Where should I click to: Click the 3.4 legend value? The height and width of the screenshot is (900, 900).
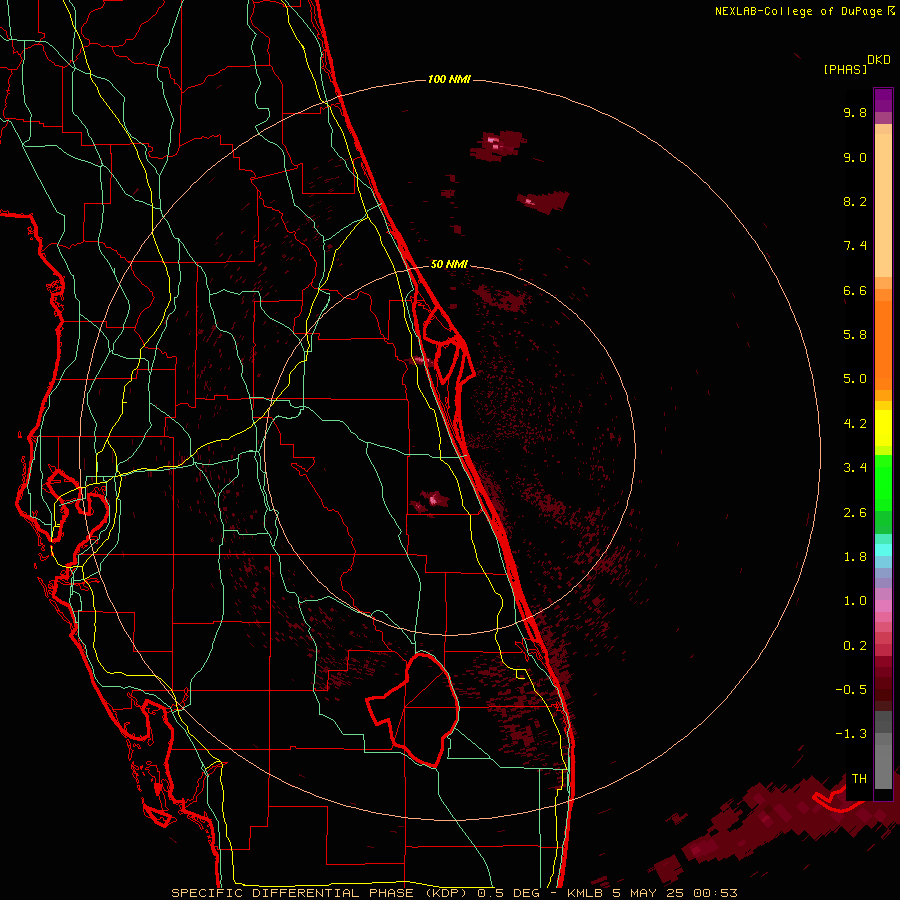[855, 468]
